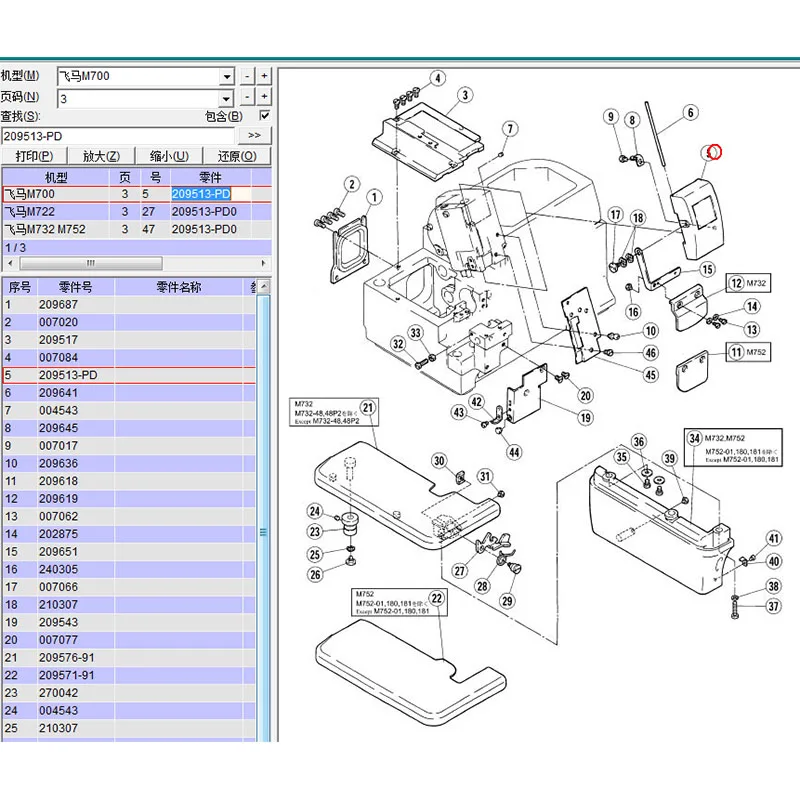Viewport: 800px width, 800px height.
Task: Click the right arrow of results horizontal scrollbar
Action: (x=263, y=263)
